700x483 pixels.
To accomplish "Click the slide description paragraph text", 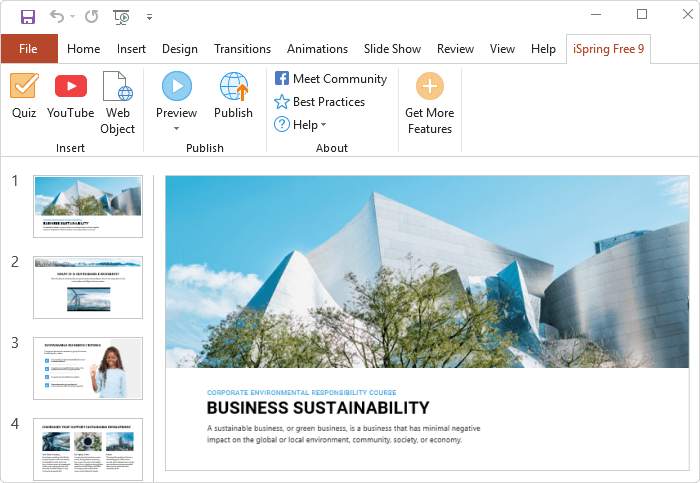I will click(343, 434).
